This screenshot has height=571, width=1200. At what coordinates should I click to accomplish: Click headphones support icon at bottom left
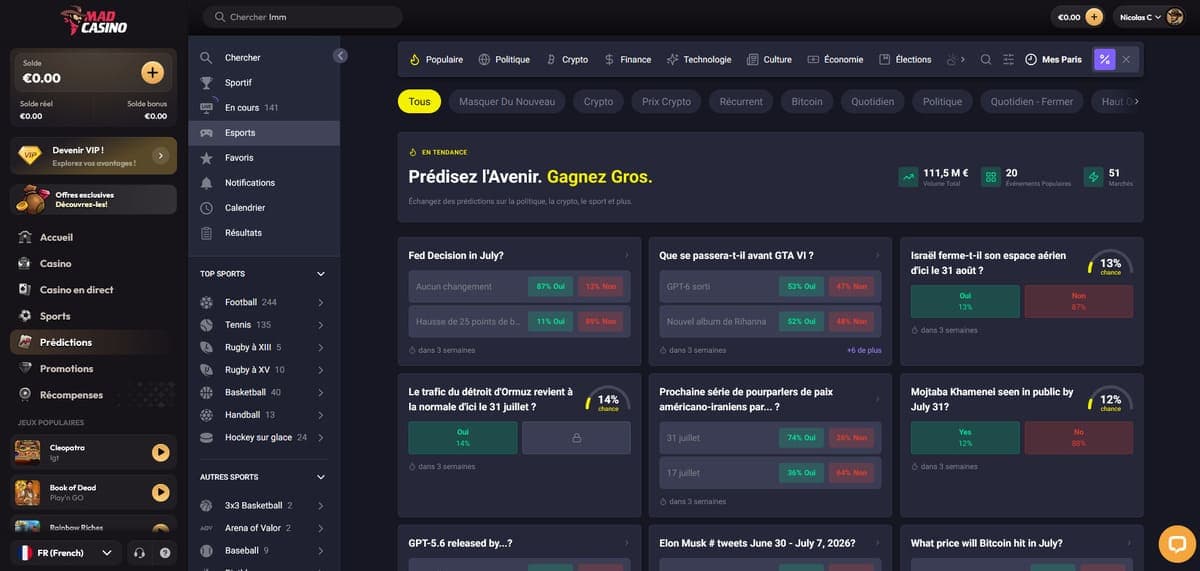click(x=139, y=552)
